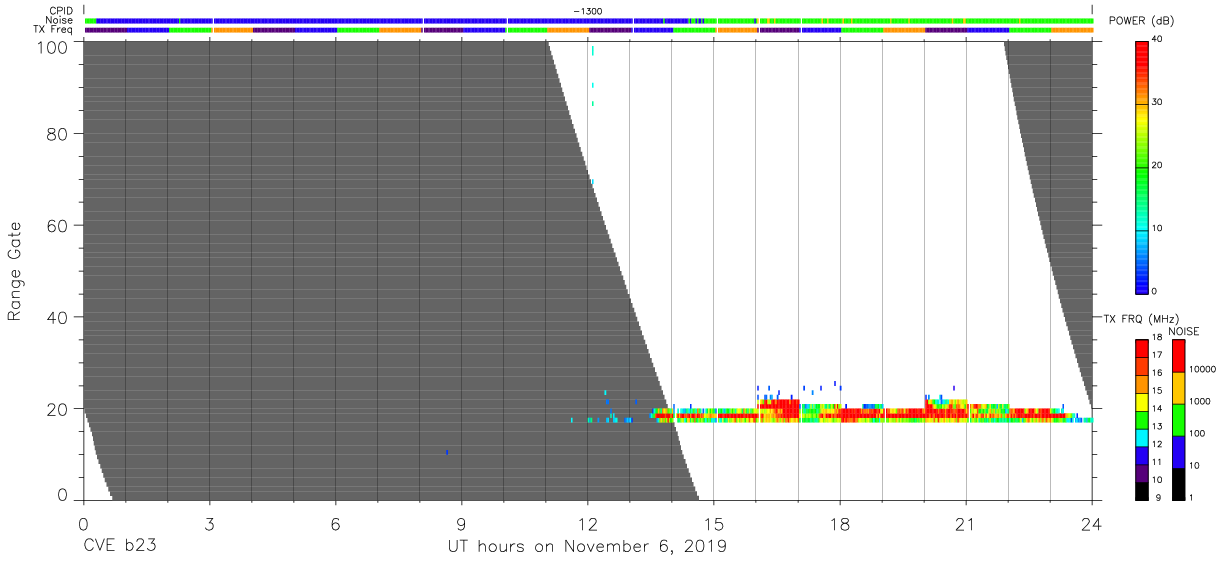
Task: Click the Noise row label at top left
Action: tap(60, 20)
